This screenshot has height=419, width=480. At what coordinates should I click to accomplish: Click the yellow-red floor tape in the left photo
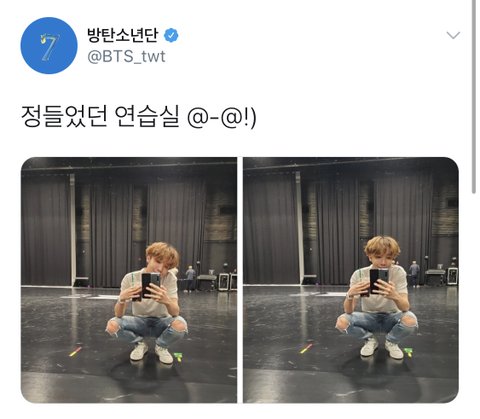75,352
